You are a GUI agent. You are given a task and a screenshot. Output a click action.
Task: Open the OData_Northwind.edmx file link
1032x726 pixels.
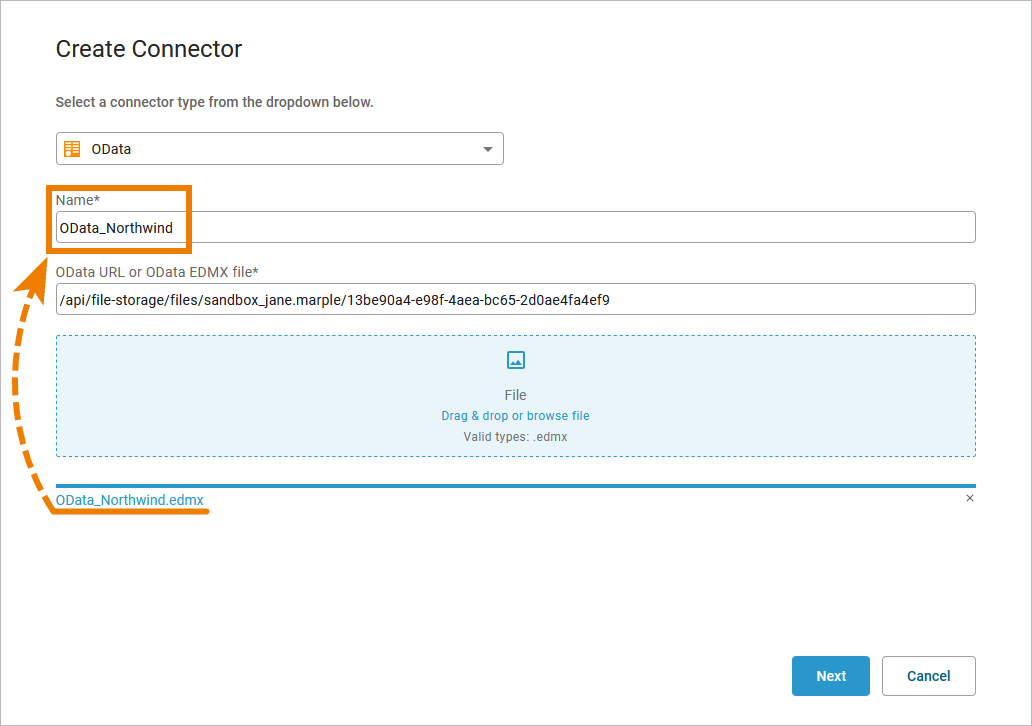pyautogui.click(x=131, y=500)
